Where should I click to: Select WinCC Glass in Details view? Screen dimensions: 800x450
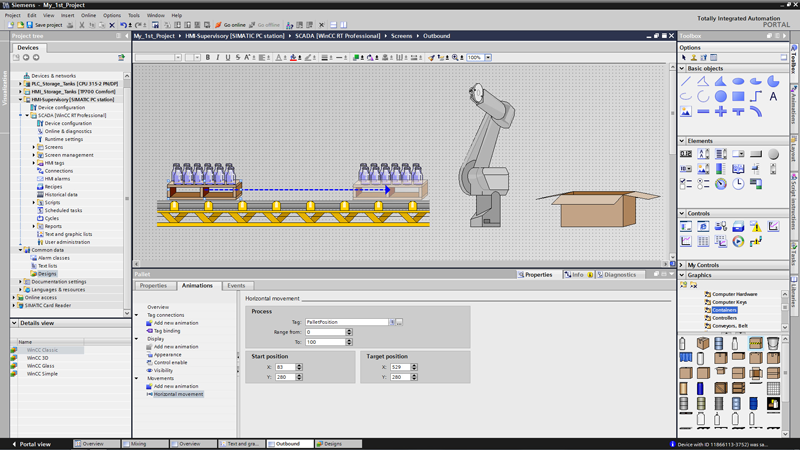click(40, 366)
